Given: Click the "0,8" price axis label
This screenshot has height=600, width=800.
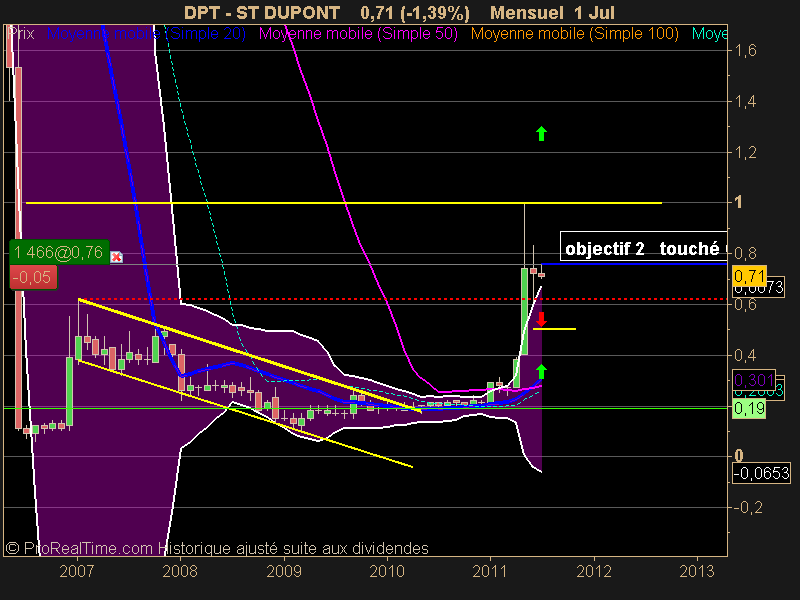Looking at the screenshot, I should [x=745, y=253].
